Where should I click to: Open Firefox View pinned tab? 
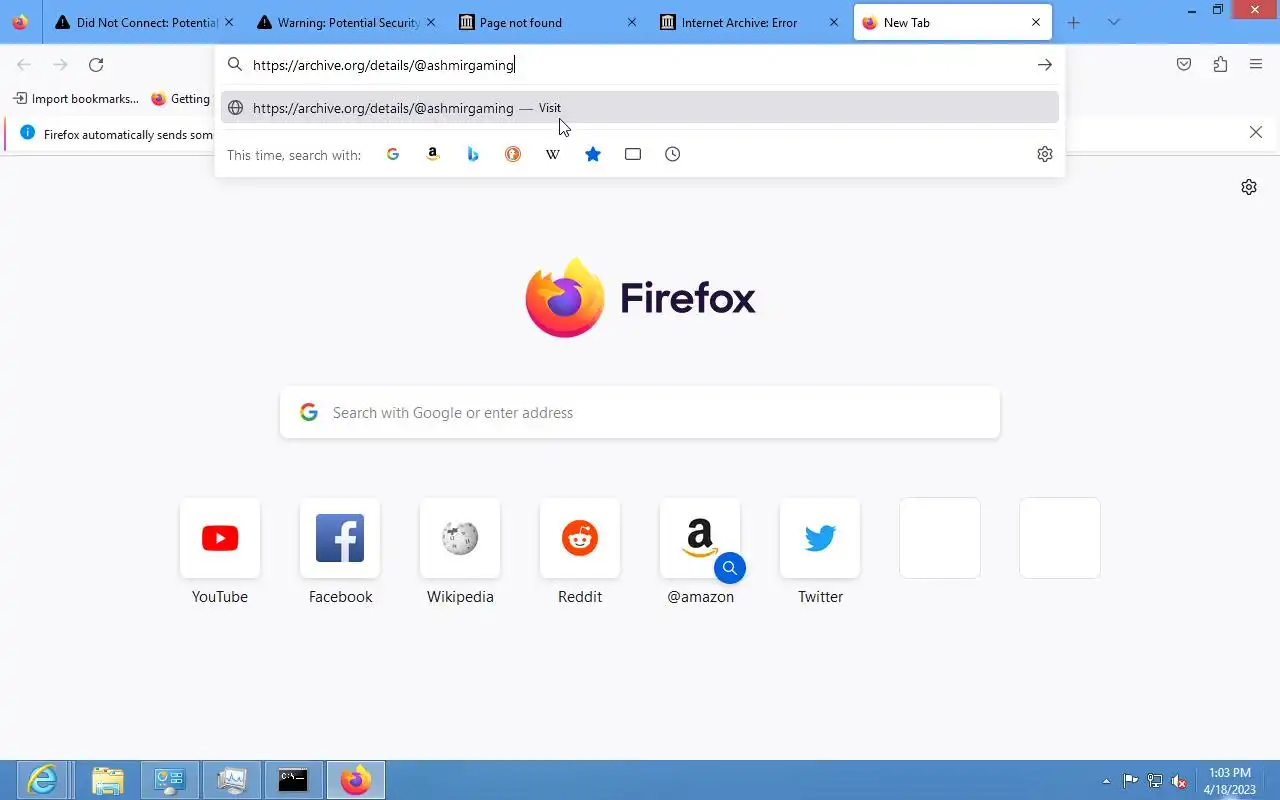[x=20, y=22]
